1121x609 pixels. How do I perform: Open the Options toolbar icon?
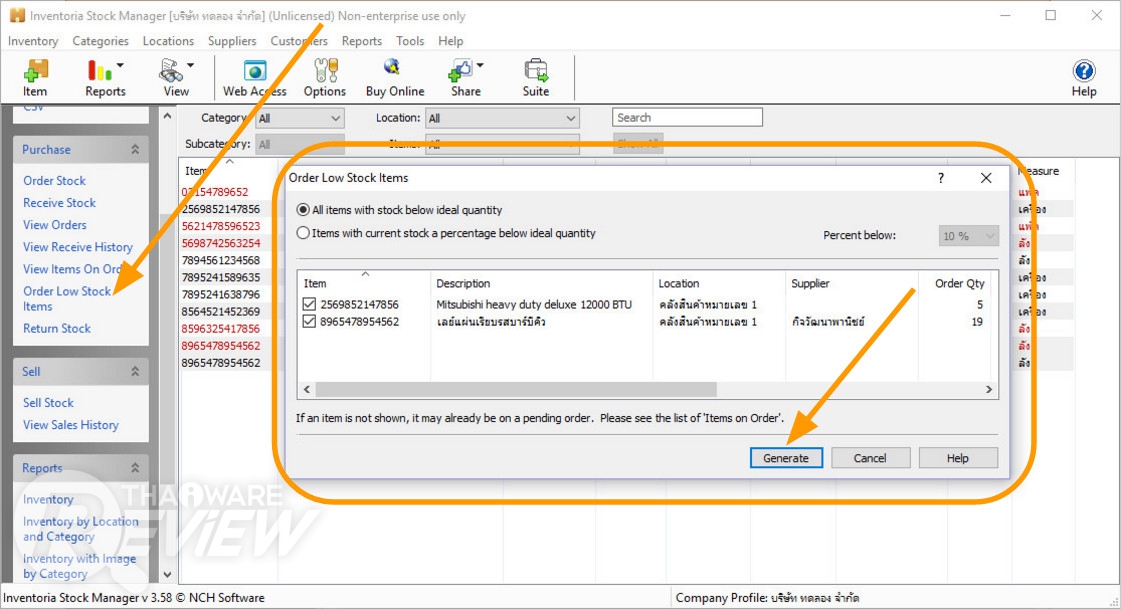click(325, 77)
